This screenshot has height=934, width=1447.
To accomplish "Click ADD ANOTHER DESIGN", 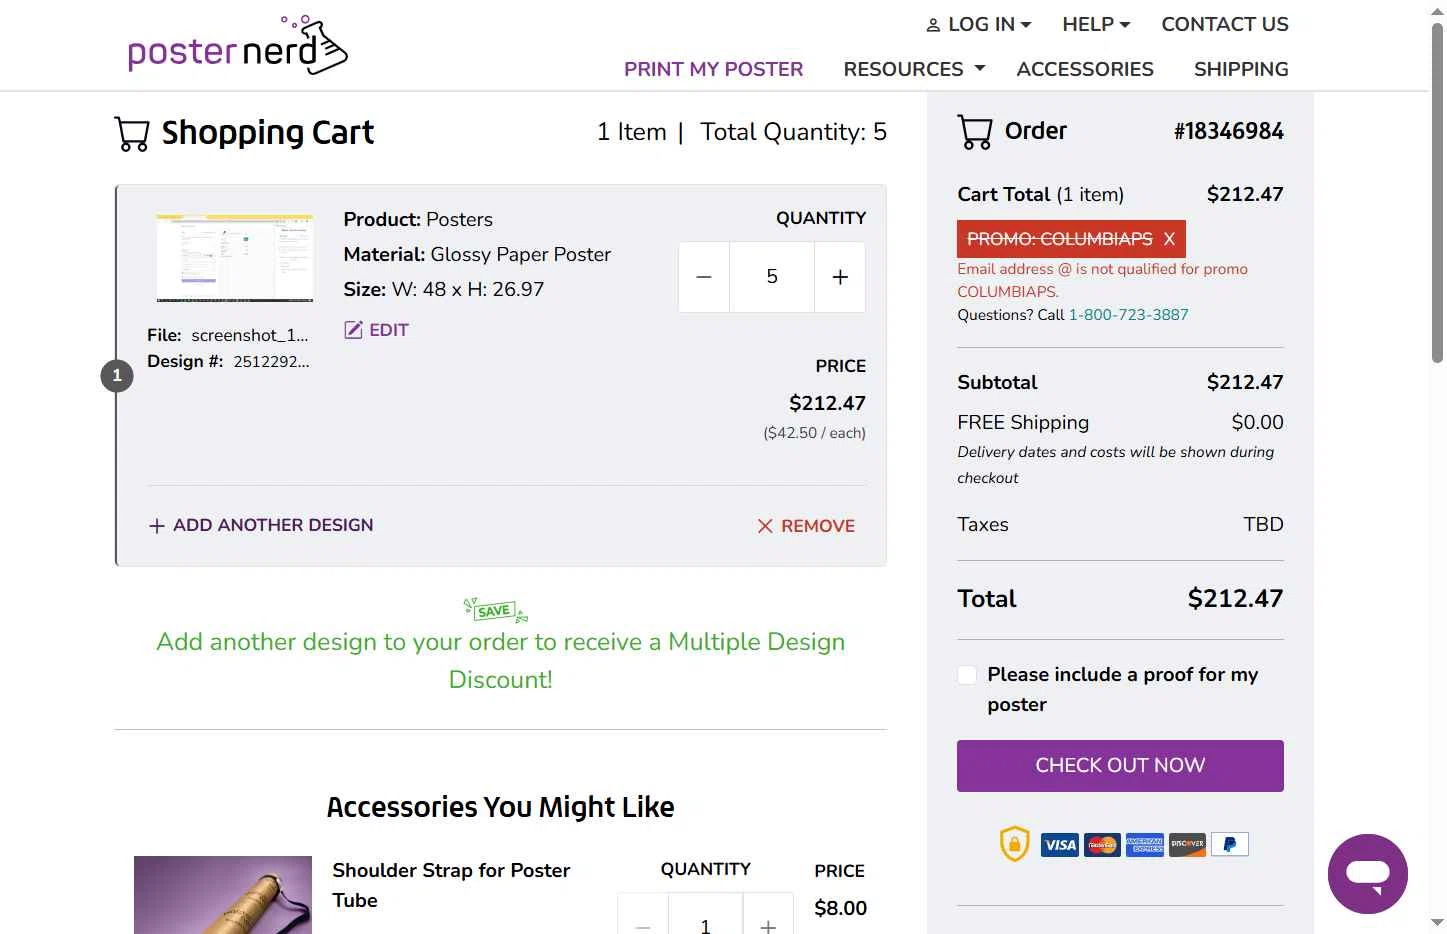I will point(260,525).
